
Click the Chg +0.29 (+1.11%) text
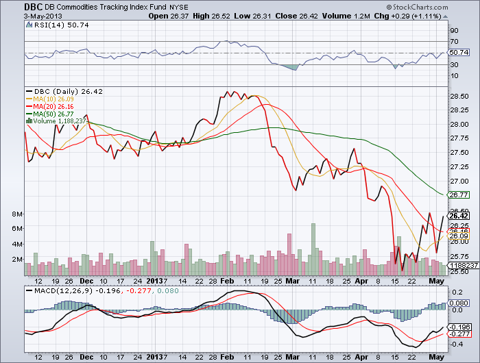click(x=408, y=16)
